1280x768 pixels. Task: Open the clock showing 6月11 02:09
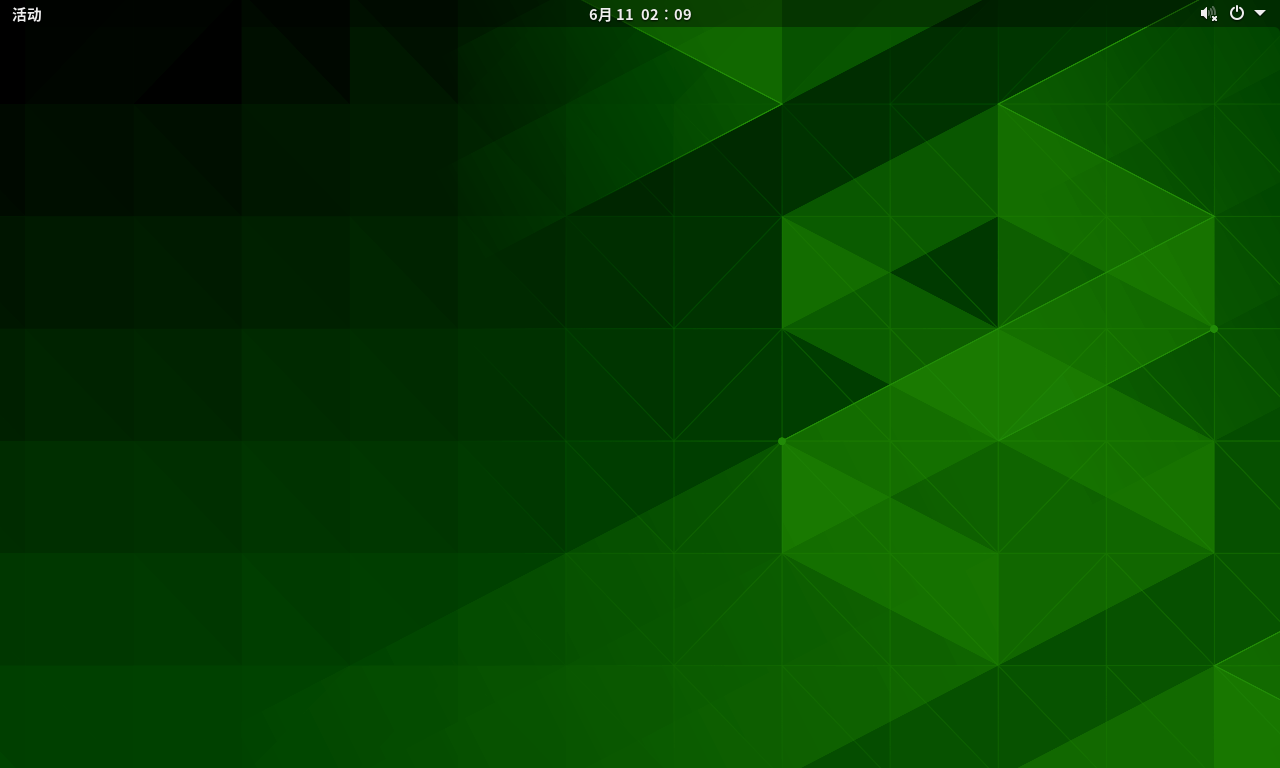coord(640,14)
